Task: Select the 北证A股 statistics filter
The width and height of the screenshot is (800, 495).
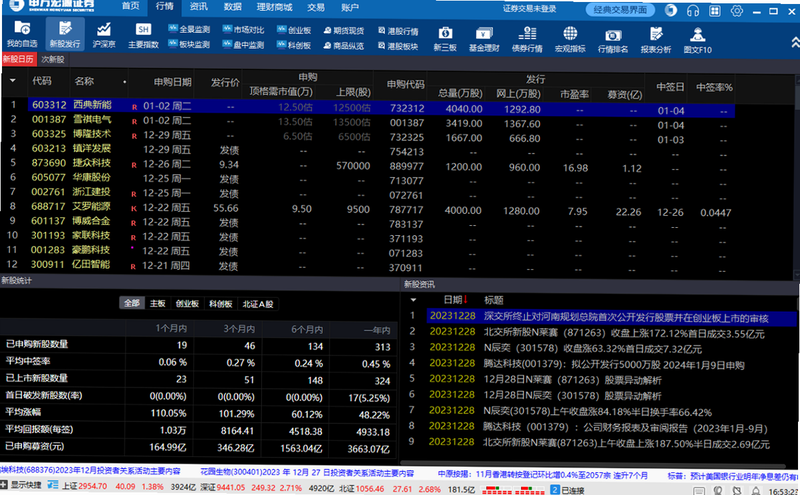Action: [x=258, y=304]
